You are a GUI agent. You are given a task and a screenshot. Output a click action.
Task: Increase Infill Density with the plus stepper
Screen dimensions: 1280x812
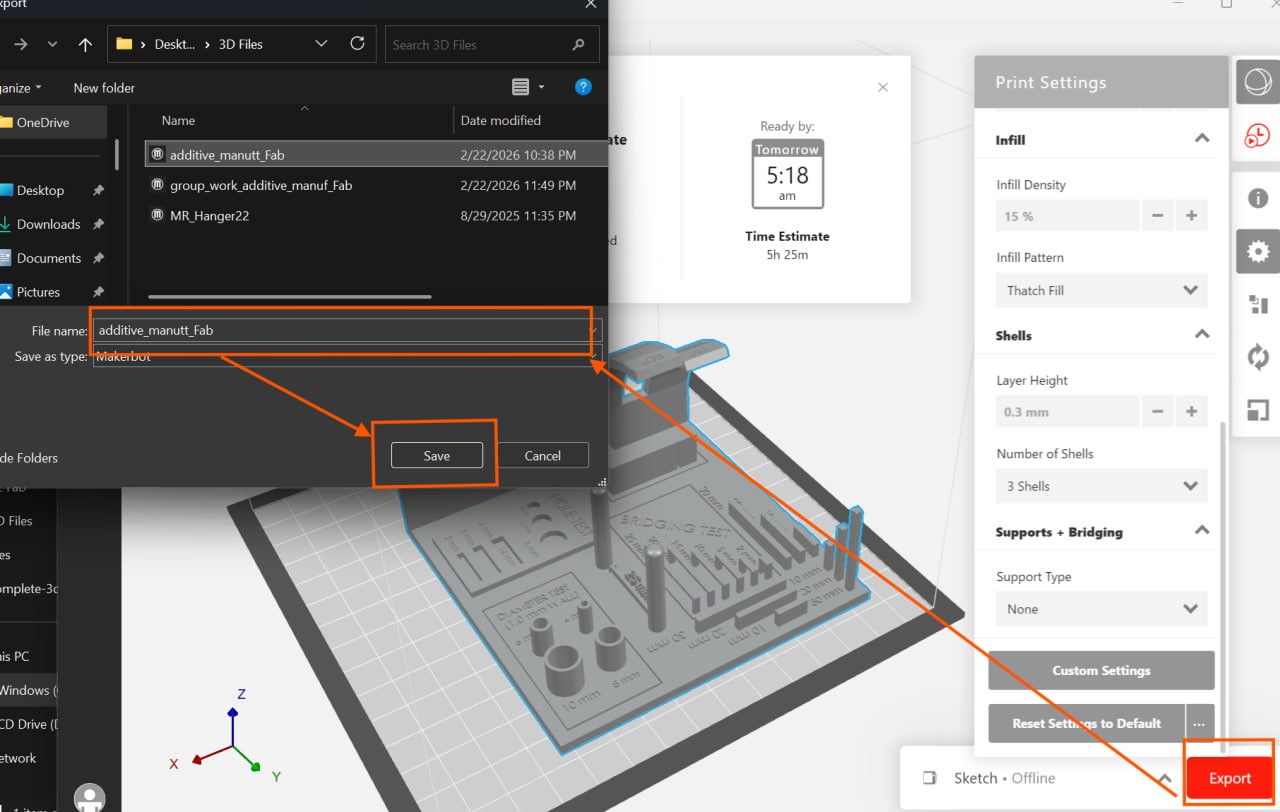(1190, 215)
